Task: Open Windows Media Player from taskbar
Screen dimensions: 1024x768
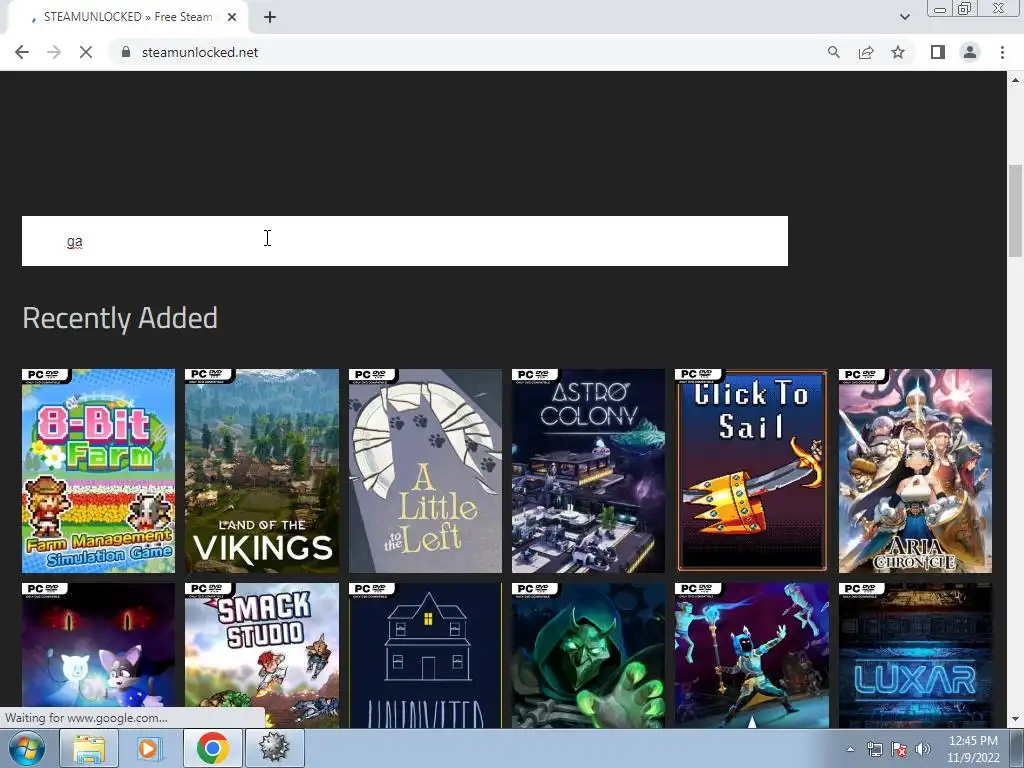Action: tap(150, 748)
